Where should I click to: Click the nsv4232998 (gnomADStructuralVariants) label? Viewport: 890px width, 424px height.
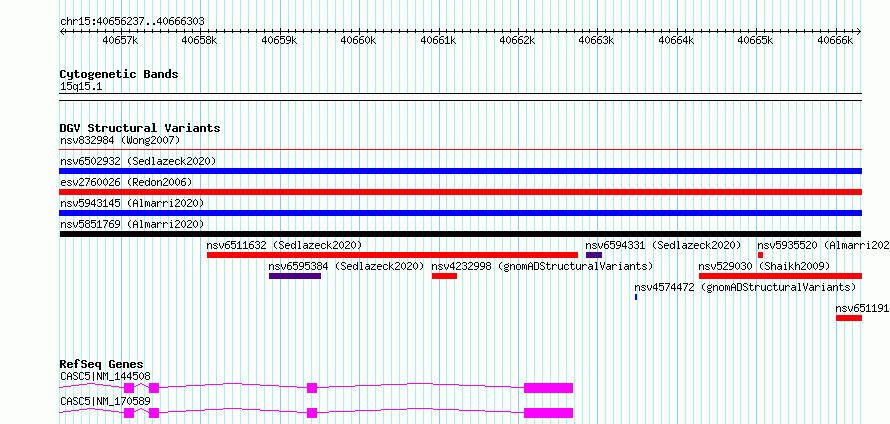(542, 266)
